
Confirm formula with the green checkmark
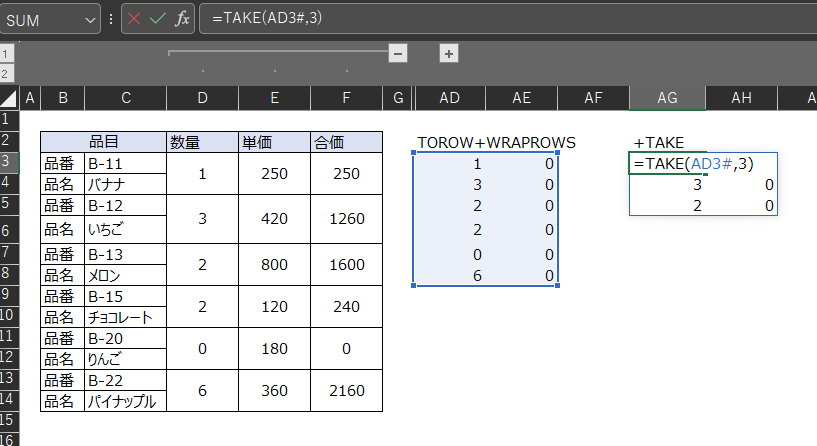(157, 19)
